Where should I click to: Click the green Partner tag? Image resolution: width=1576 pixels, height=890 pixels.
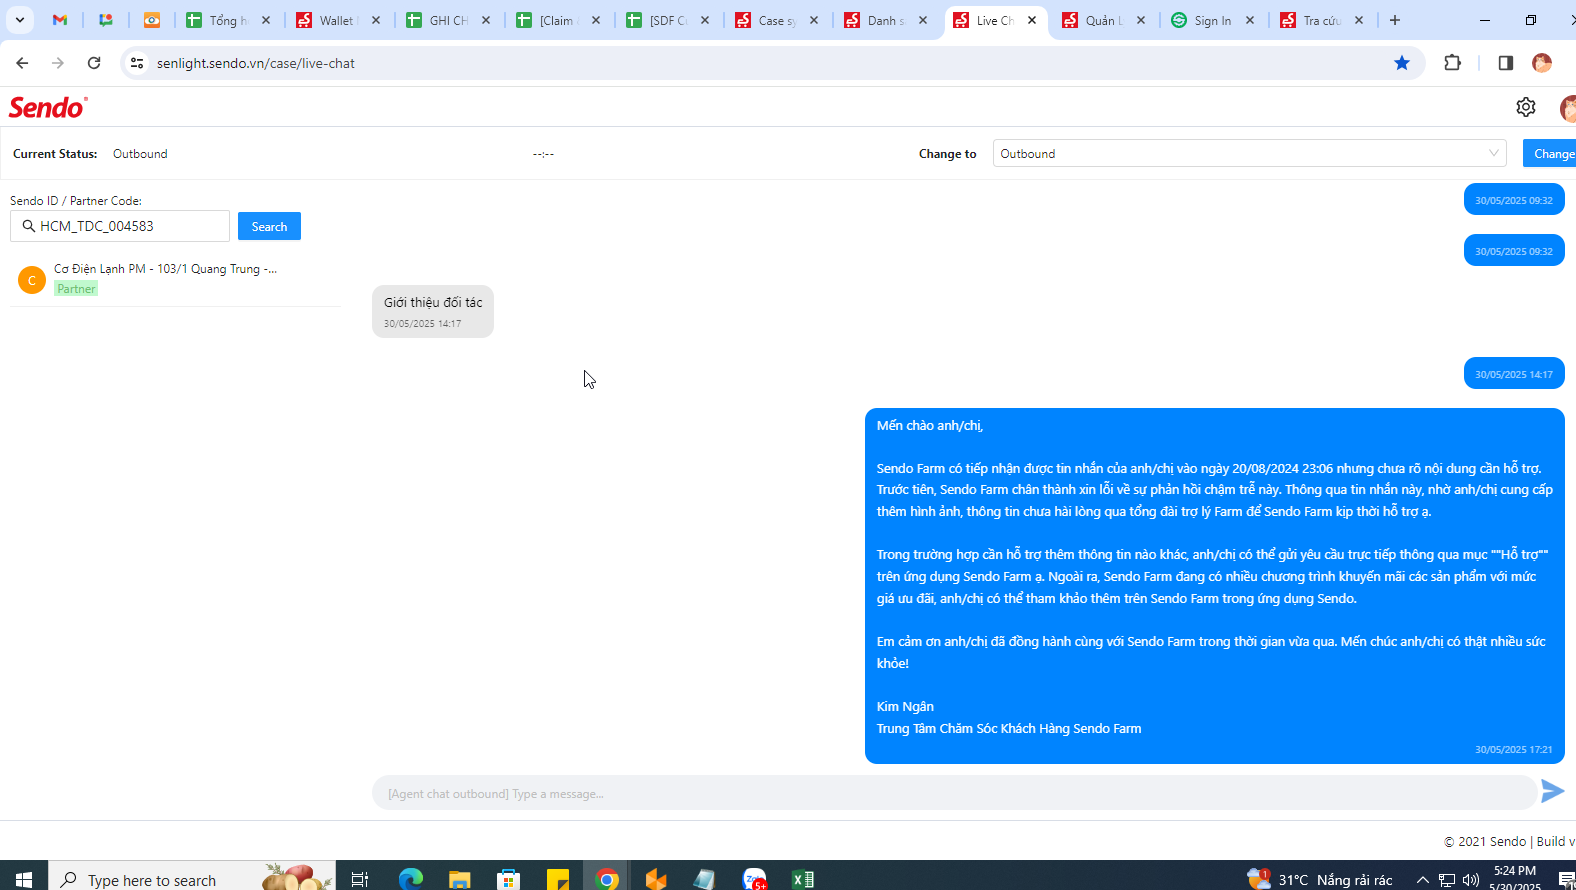click(76, 289)
